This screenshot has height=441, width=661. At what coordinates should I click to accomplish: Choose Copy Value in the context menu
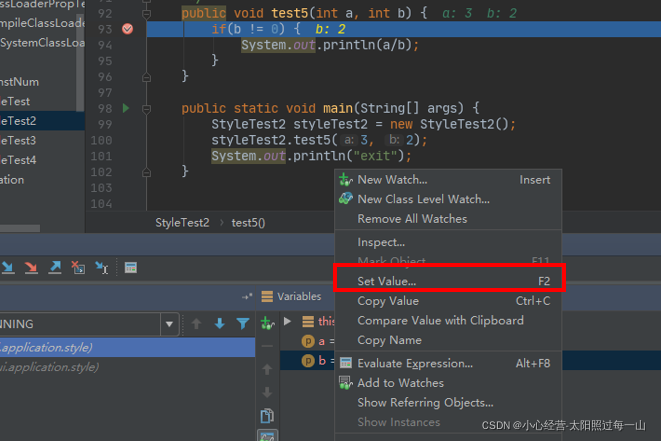tap(448, 301)
